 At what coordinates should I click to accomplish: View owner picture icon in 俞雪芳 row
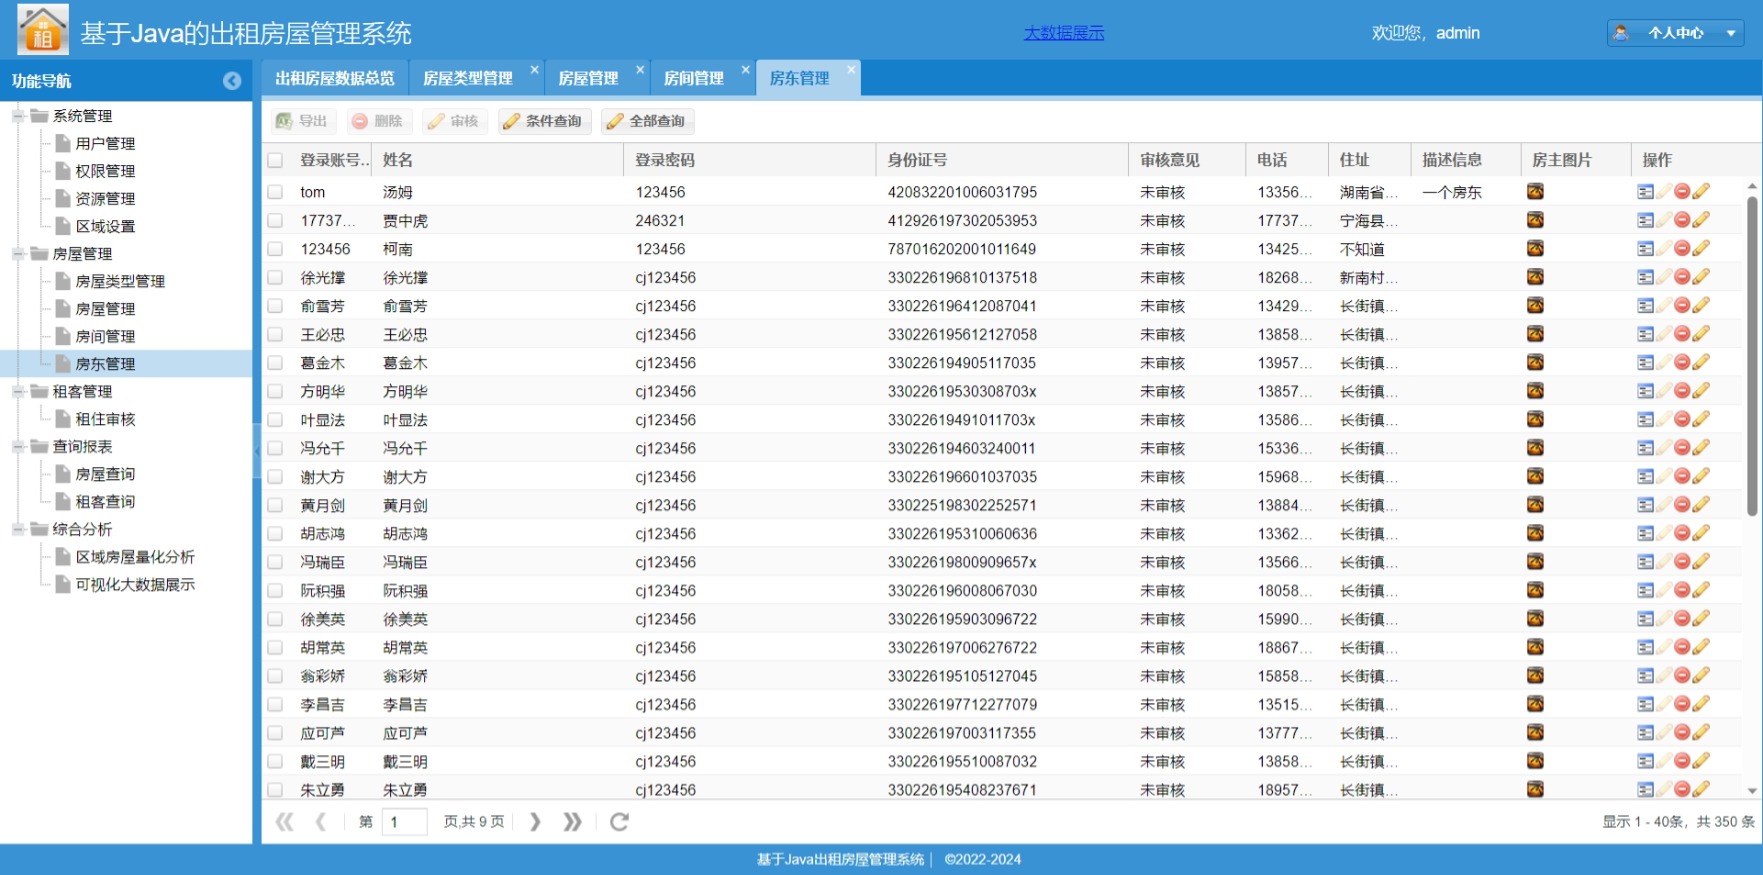point(1535,305)
